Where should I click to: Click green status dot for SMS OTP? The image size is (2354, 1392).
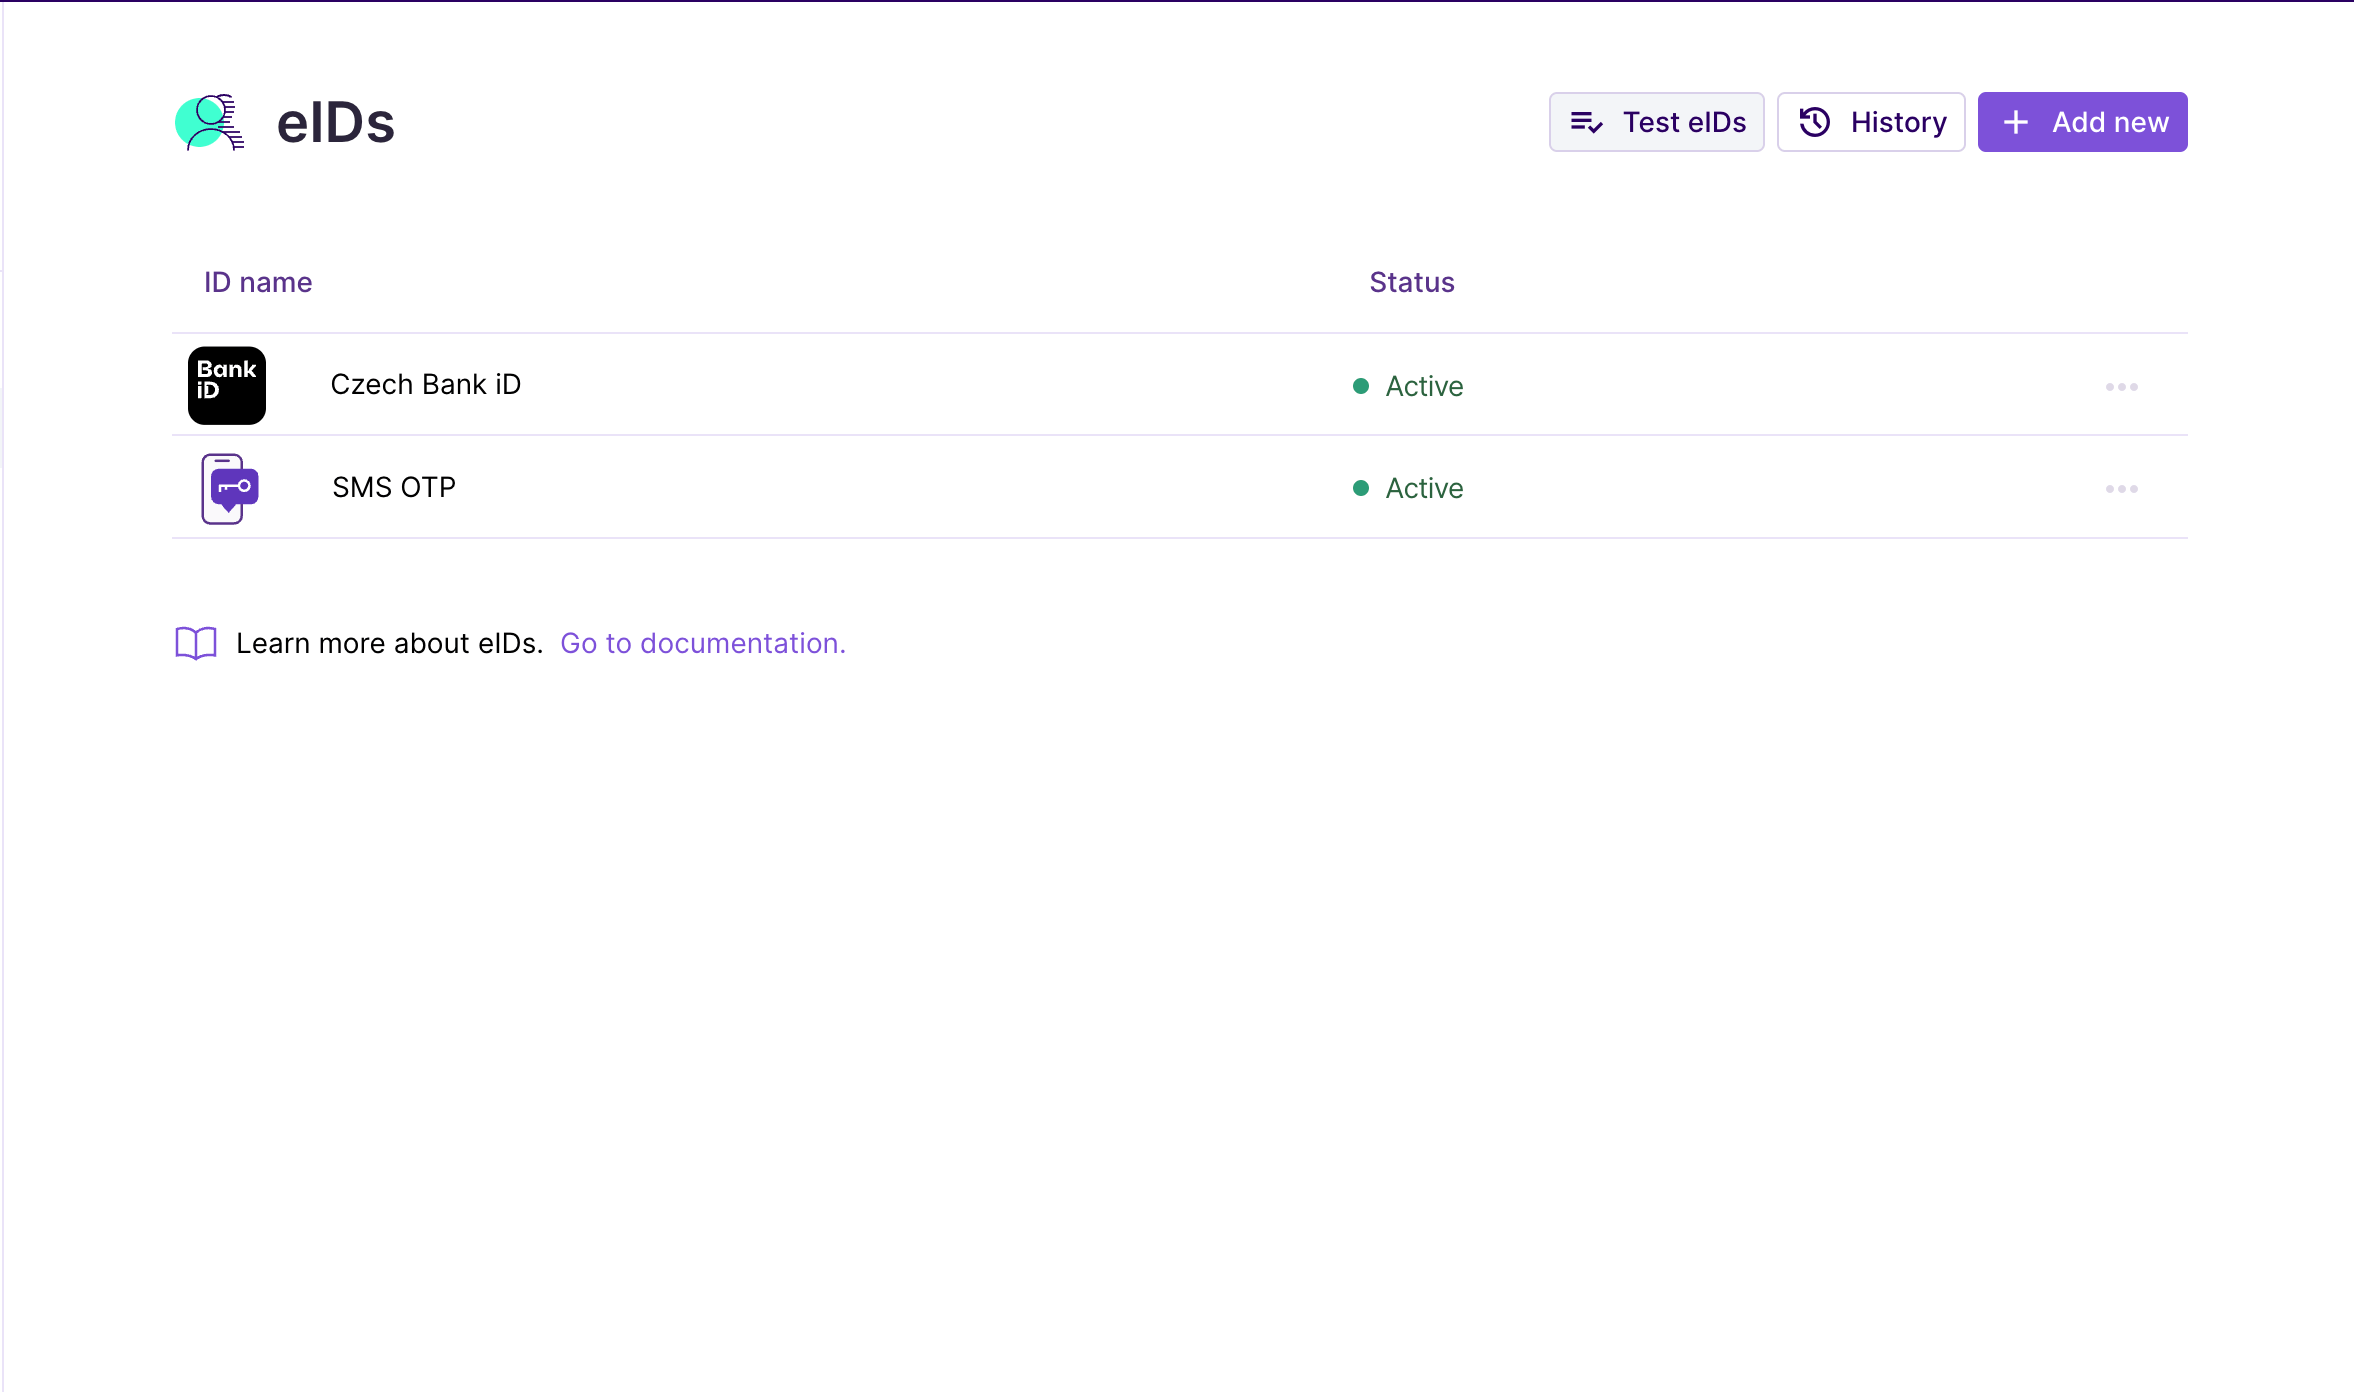(1360, 488)
